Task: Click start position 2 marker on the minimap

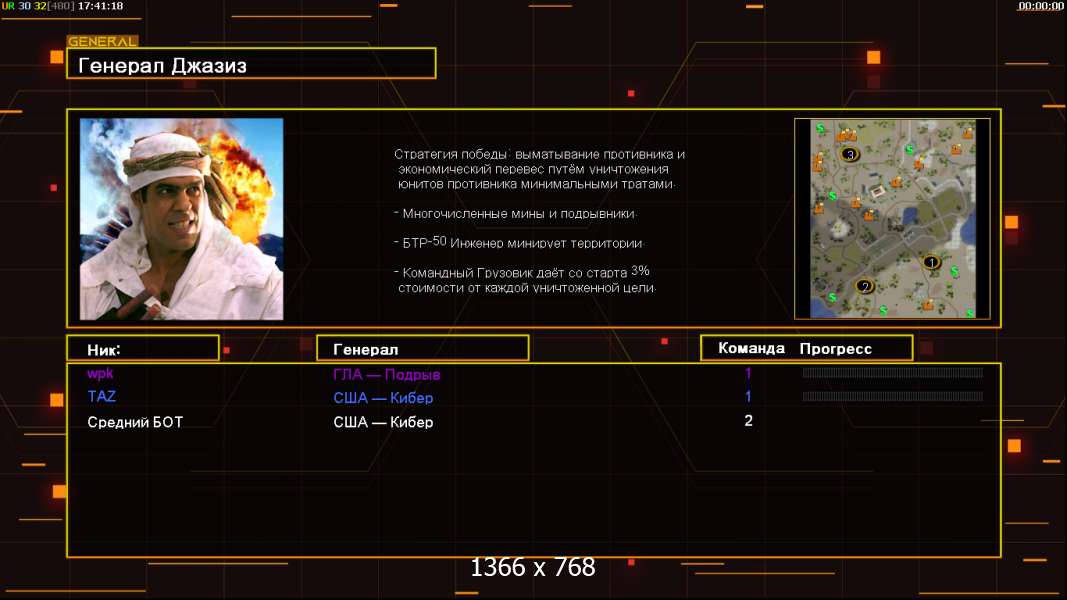Action: pos(864,286)
